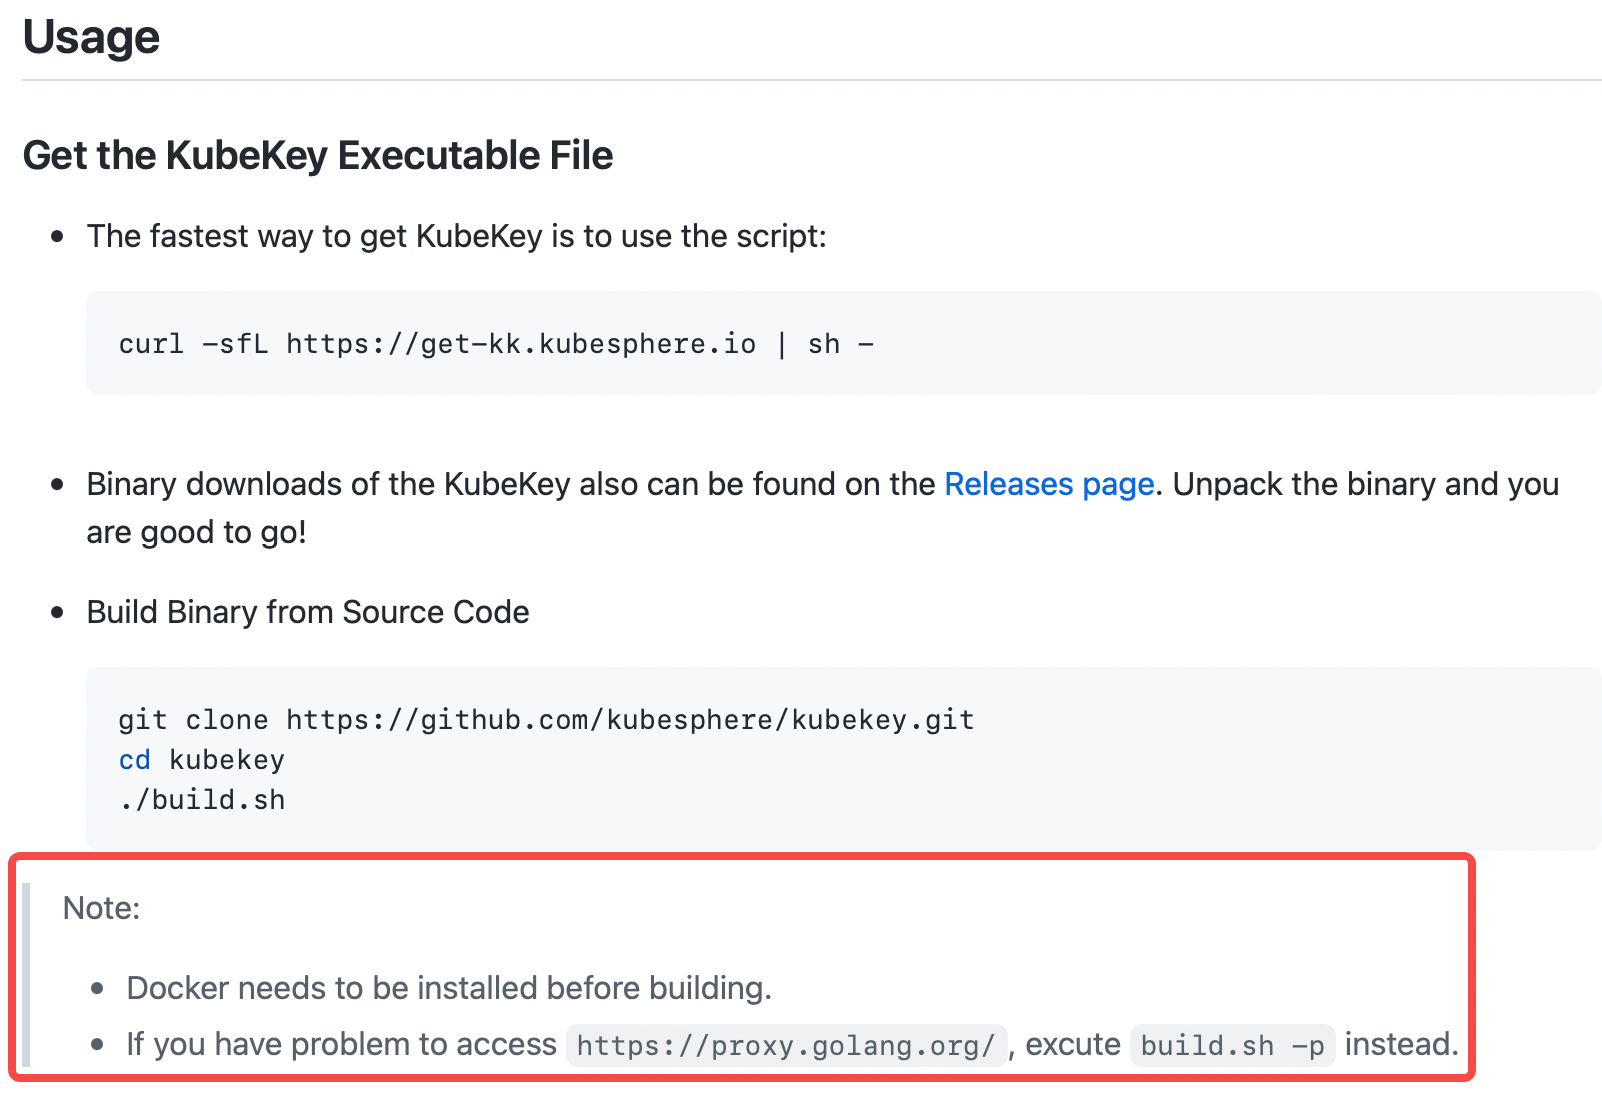Click the Unpack the binary sentence
This screenshot has height=1102, width=1602.
[1365, 484]
